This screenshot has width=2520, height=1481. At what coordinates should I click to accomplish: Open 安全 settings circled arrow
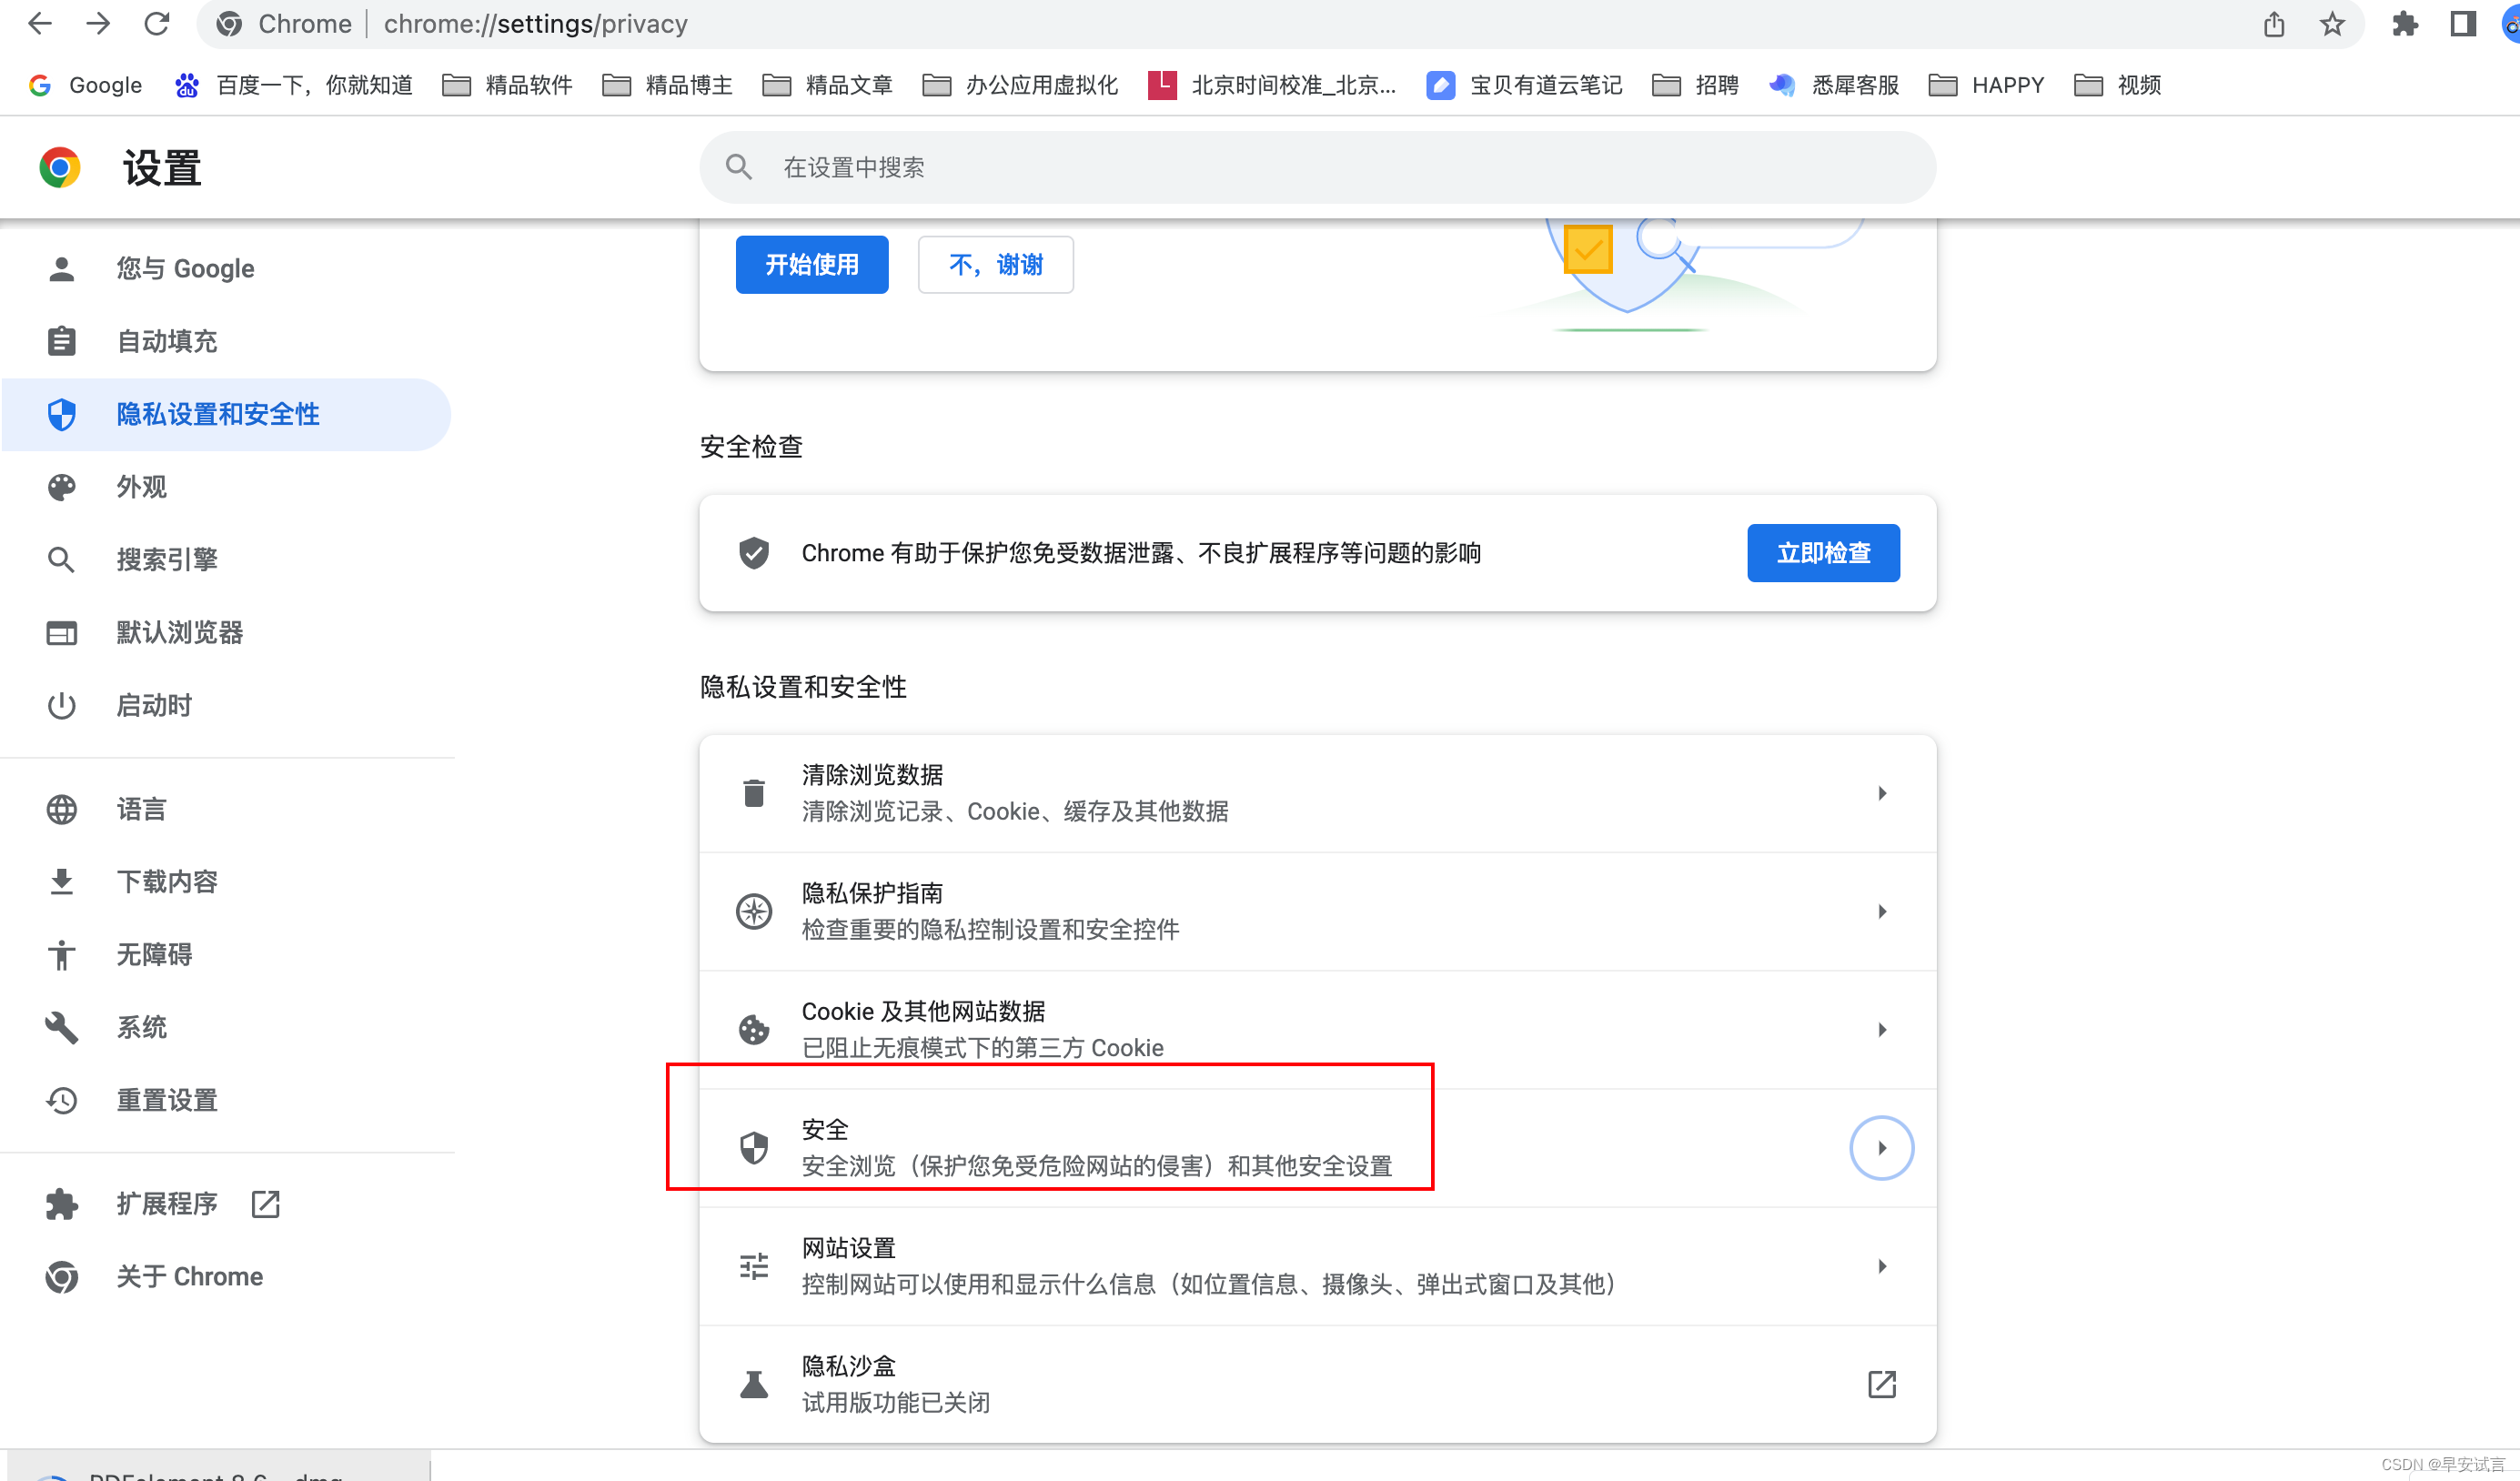pos(1881,1148)
